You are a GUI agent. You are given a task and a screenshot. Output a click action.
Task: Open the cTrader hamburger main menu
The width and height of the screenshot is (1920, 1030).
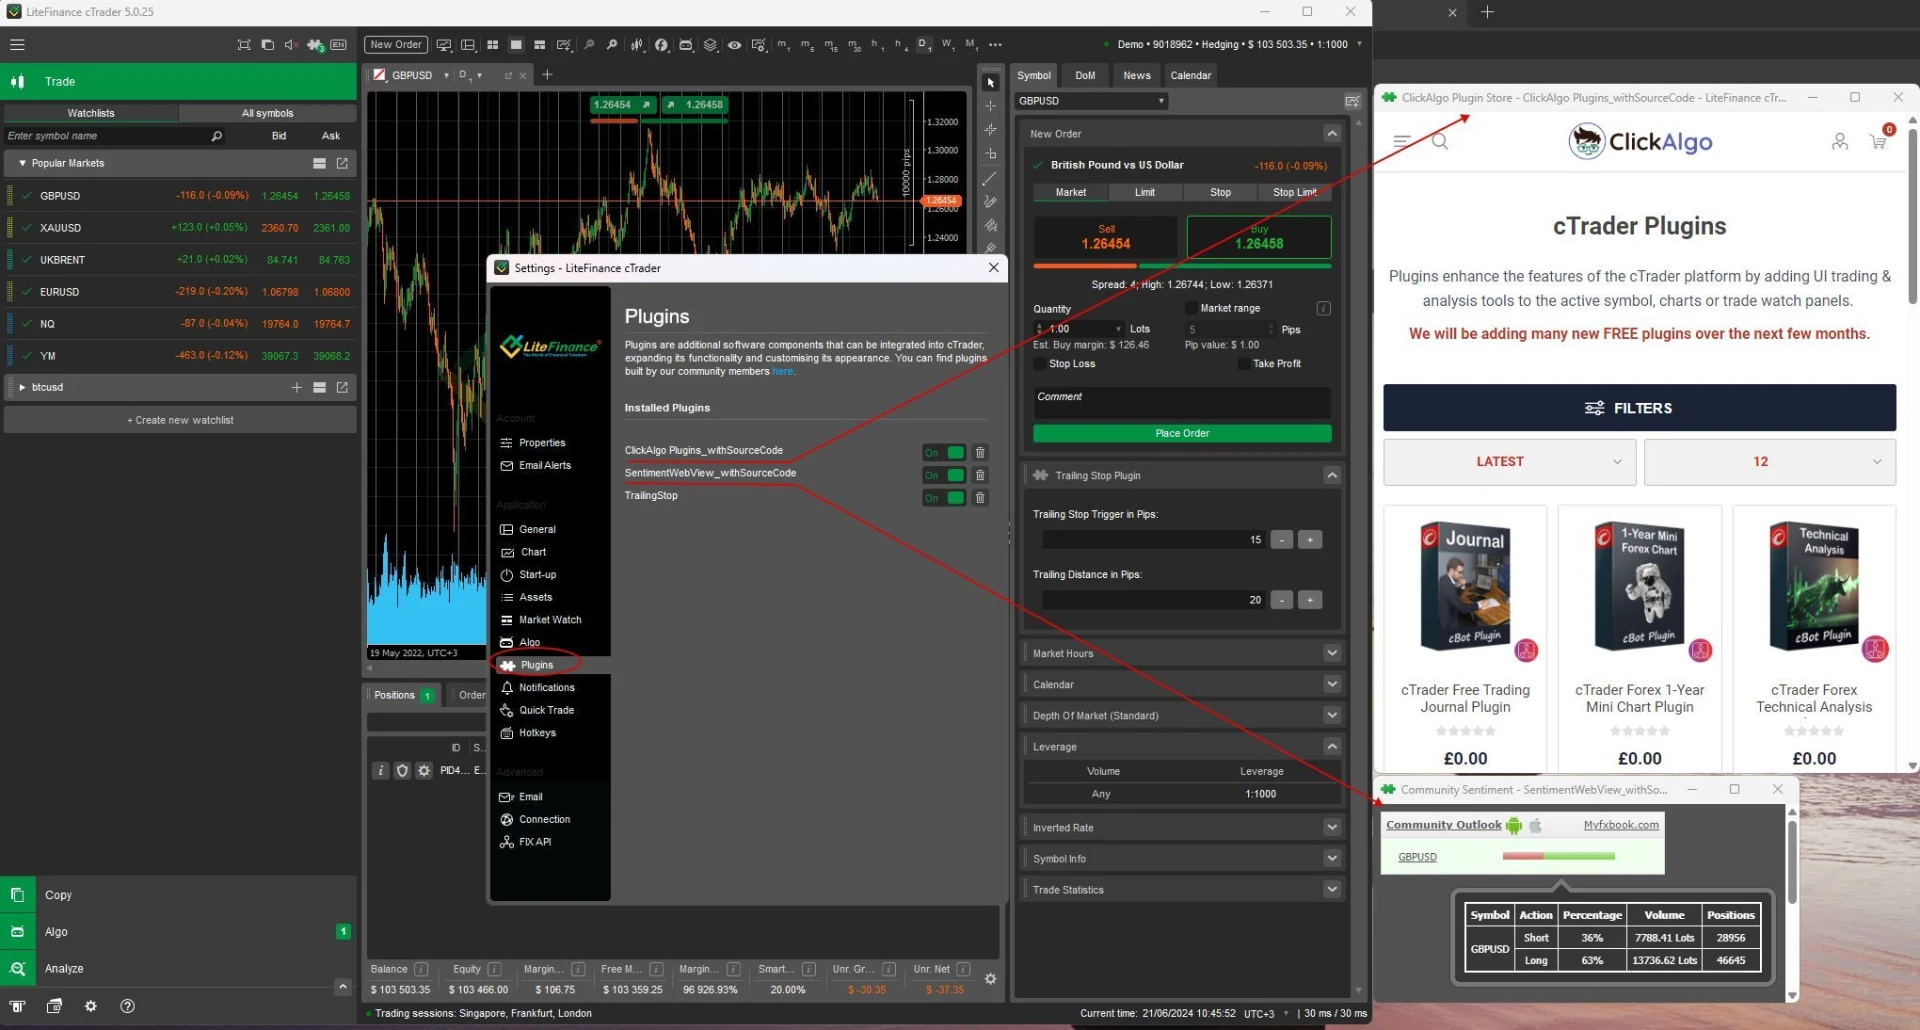click(x=17, y=44)
